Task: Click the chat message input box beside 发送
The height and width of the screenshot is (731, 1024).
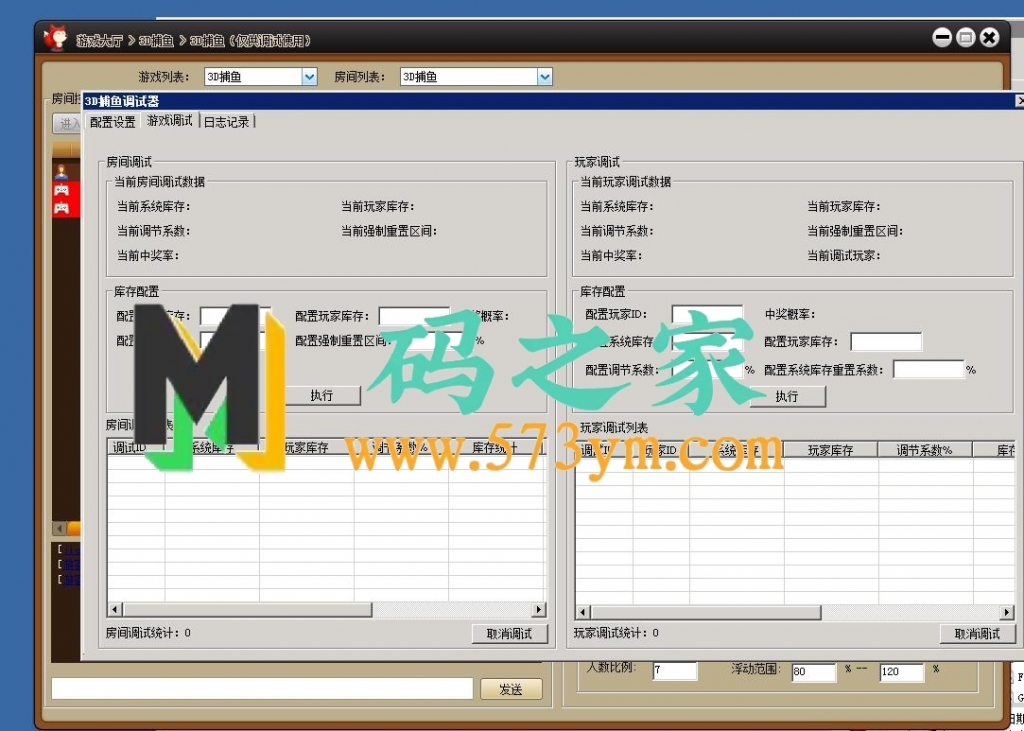Action: pyautogui.click(x=262, y=689)
